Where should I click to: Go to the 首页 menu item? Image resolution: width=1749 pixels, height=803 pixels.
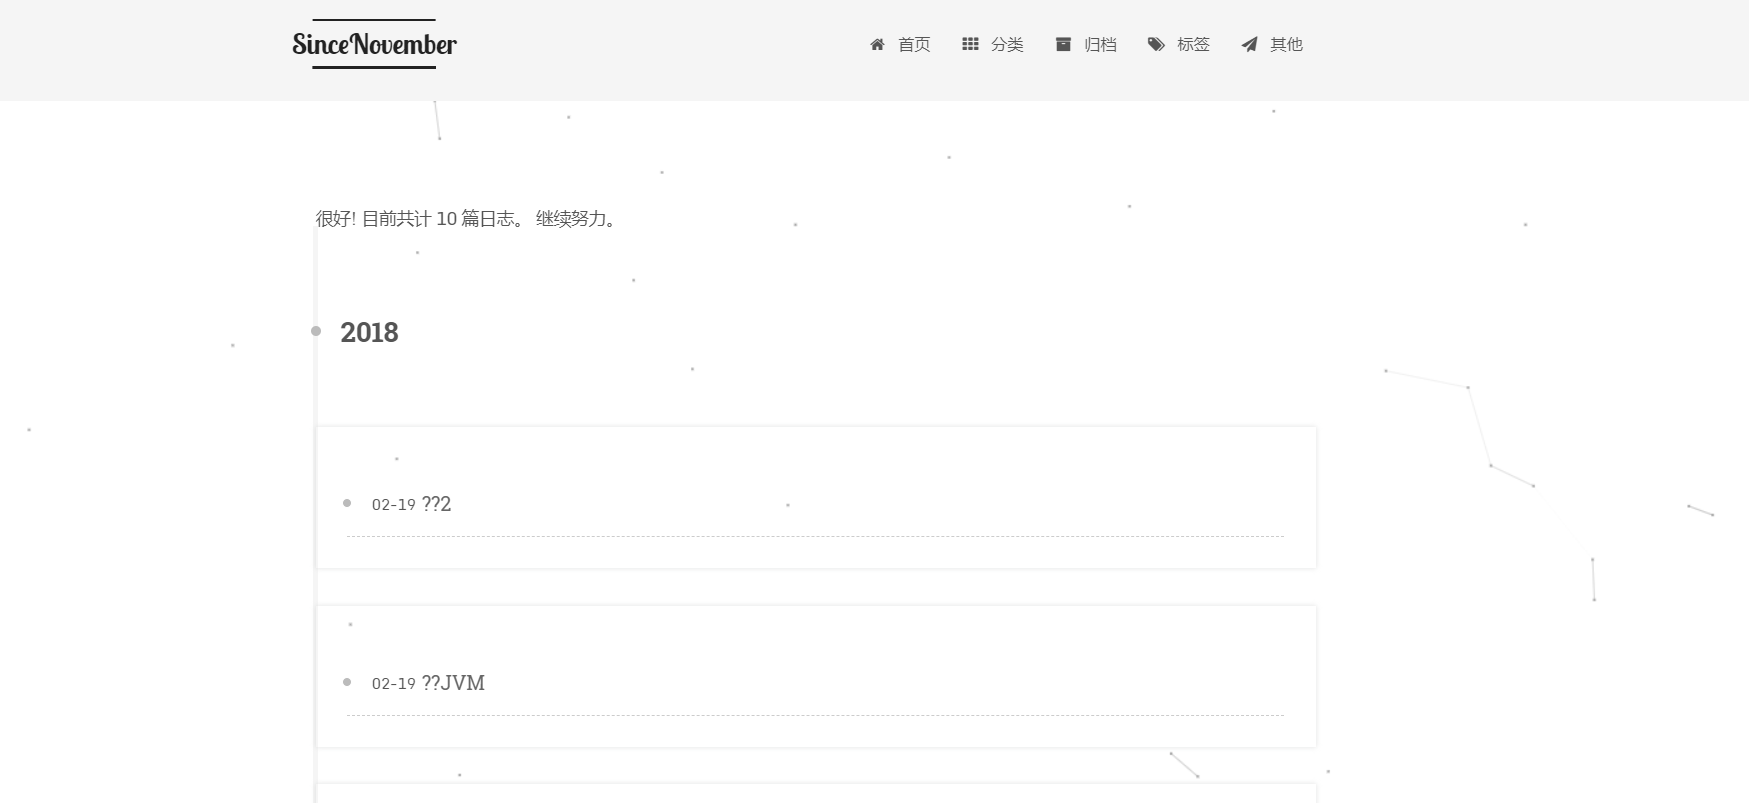tap(913, 45)
